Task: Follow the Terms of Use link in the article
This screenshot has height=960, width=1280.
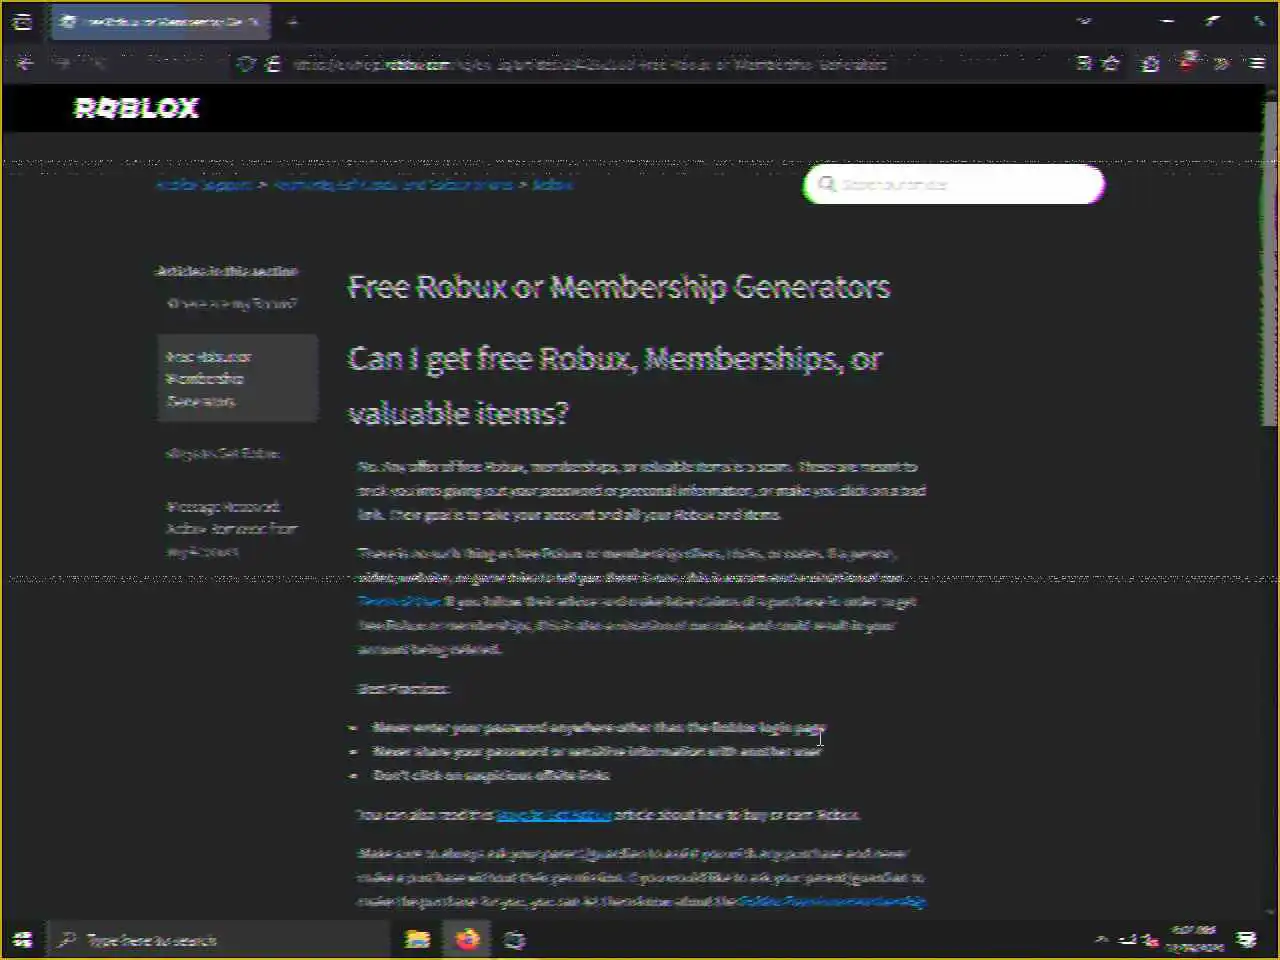Action: click(399, 601)
